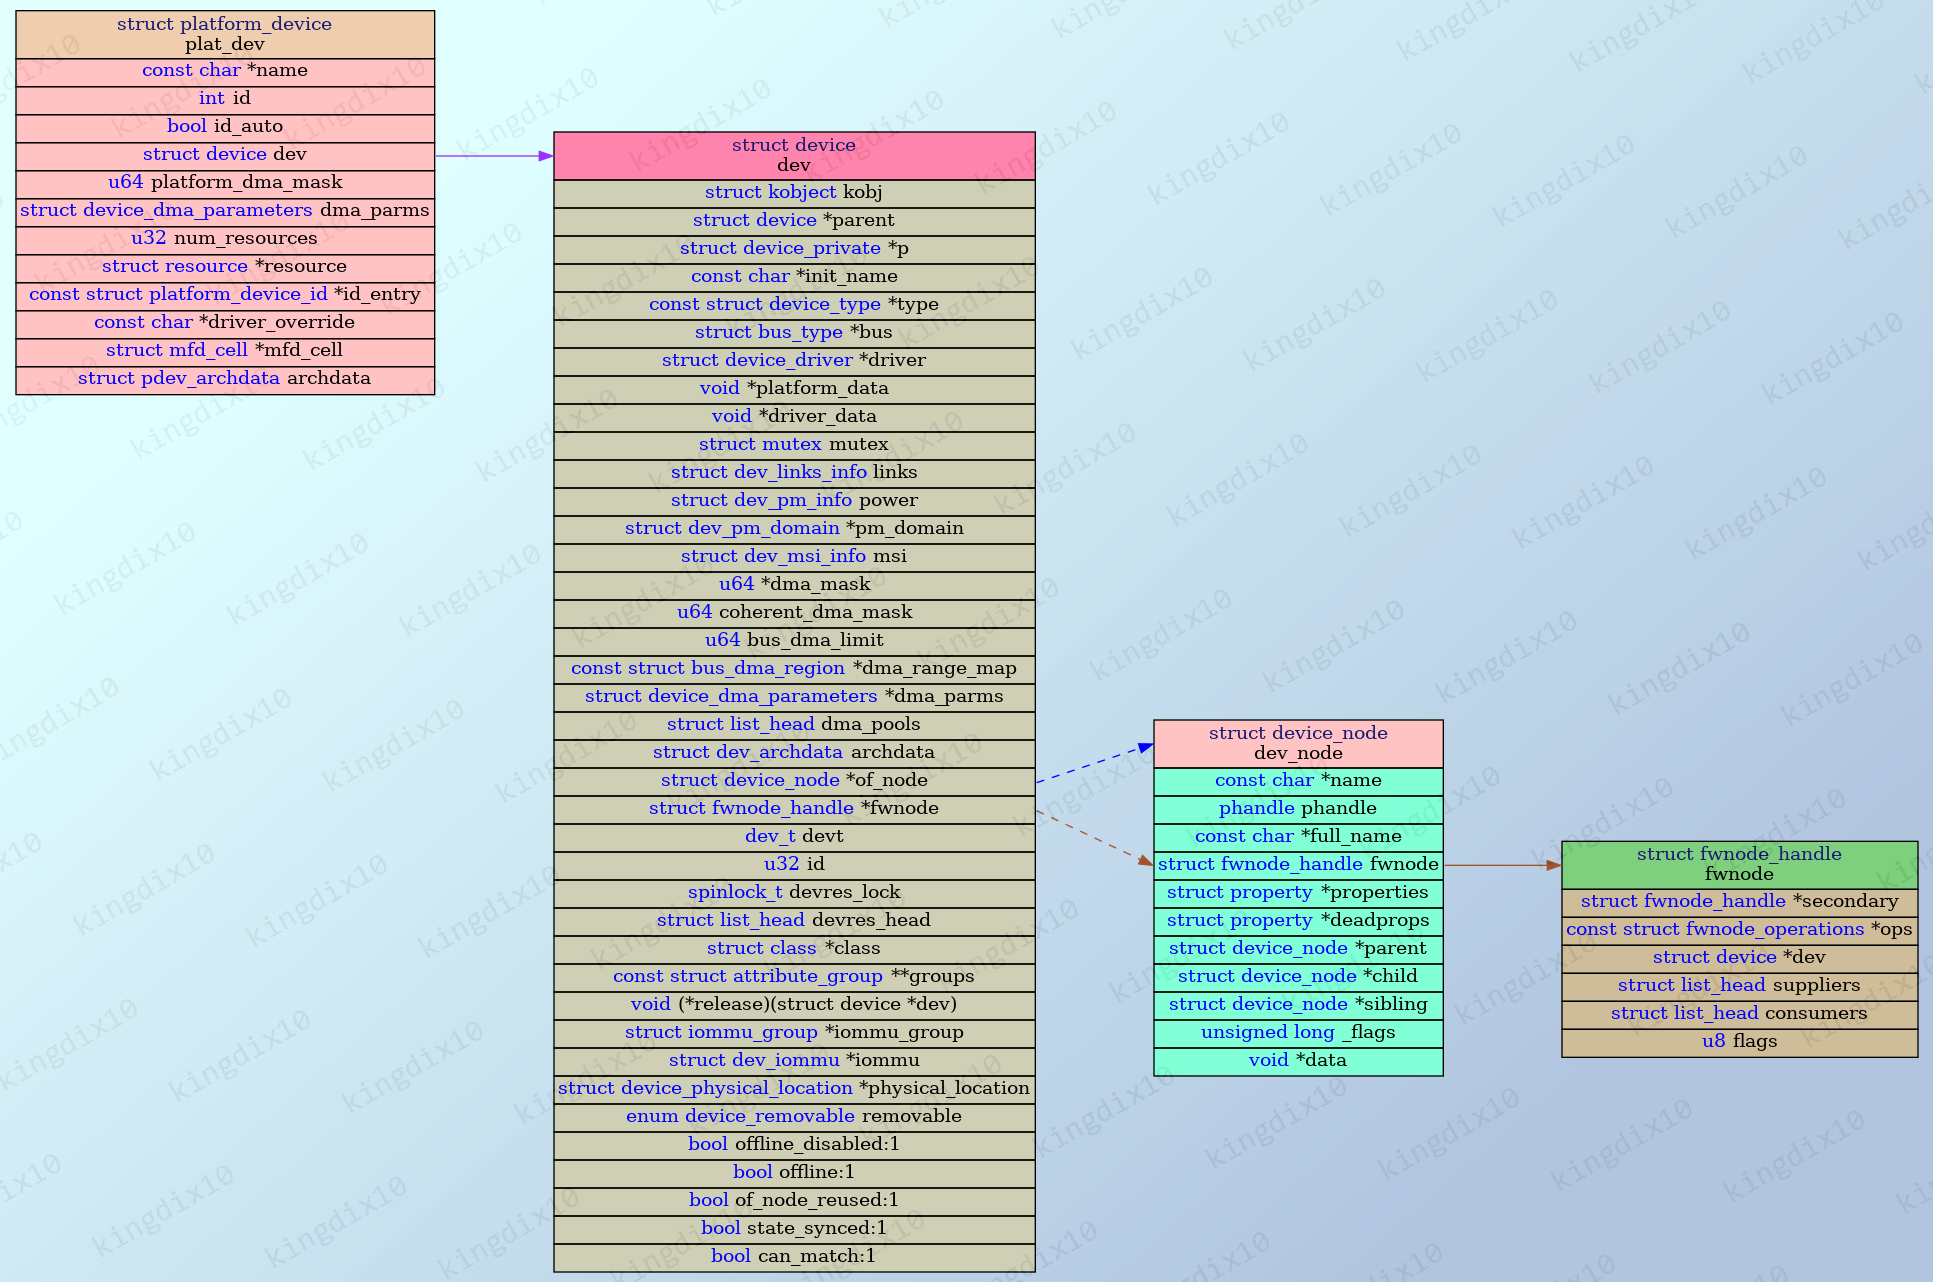Select 'struct fwnode_handle *secondary' row

pyautogui.click(x=1740, y=903)
